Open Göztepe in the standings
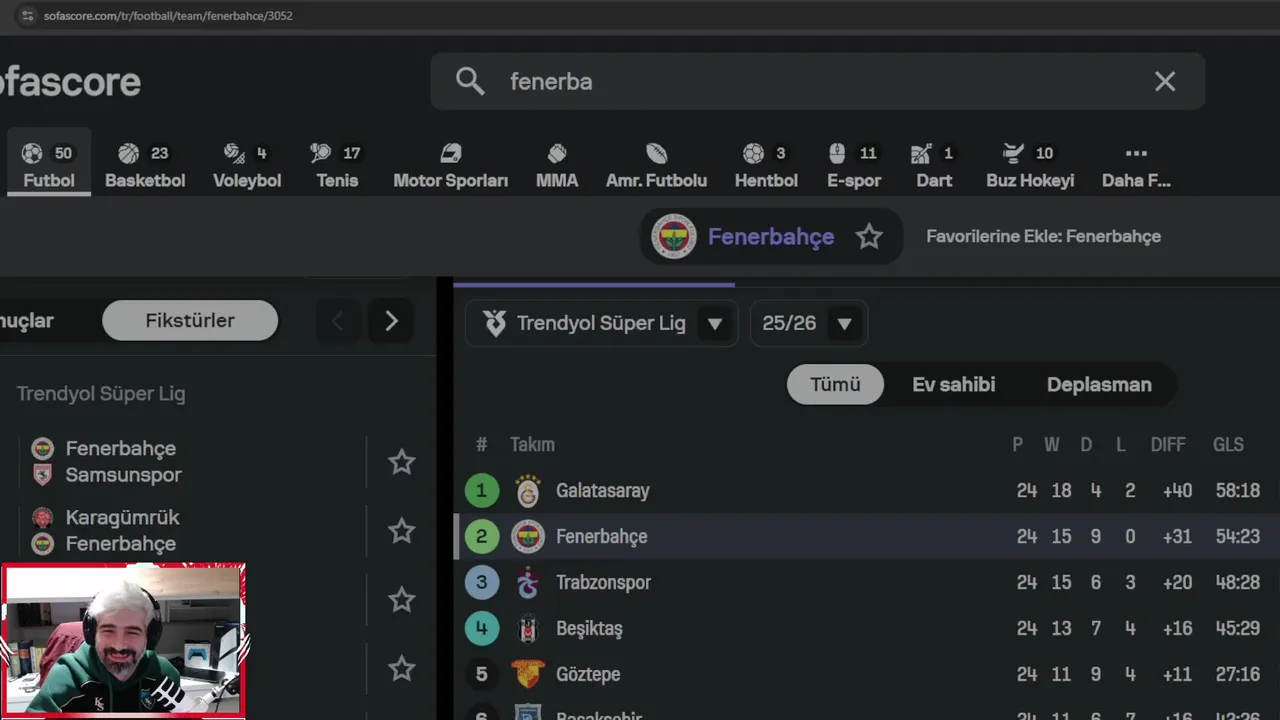 point(588,675)
